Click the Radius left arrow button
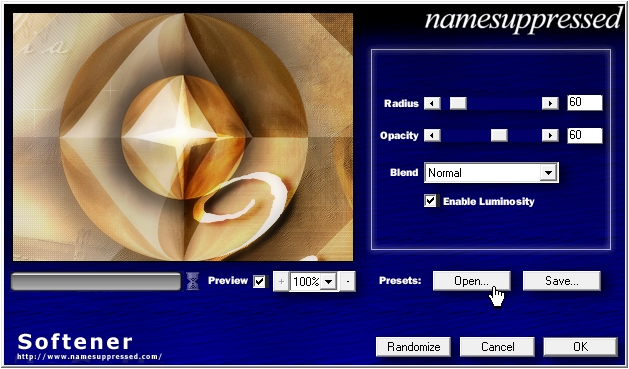 [x=432, y=103]
